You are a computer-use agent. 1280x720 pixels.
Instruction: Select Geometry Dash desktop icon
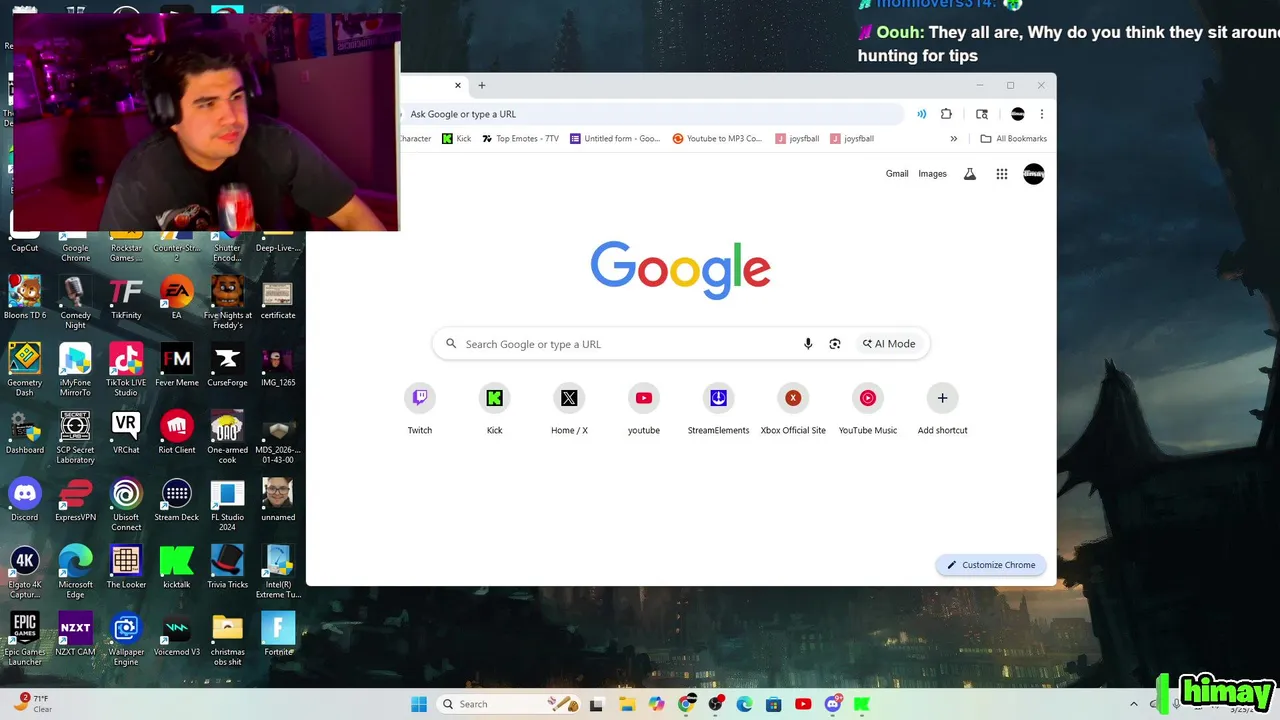24,370
